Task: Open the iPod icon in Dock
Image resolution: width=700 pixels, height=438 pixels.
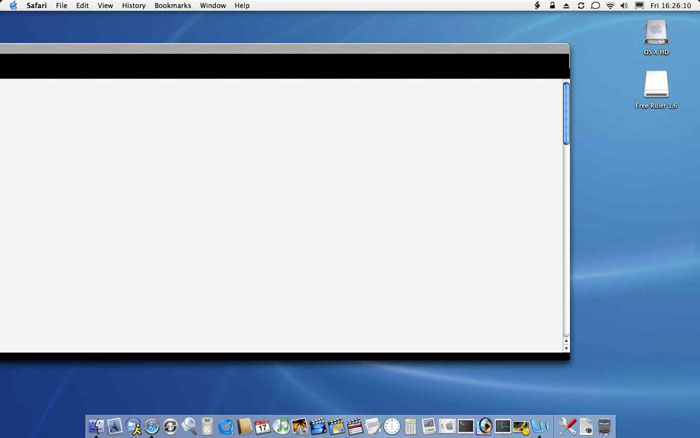Action: coord(207,427)
